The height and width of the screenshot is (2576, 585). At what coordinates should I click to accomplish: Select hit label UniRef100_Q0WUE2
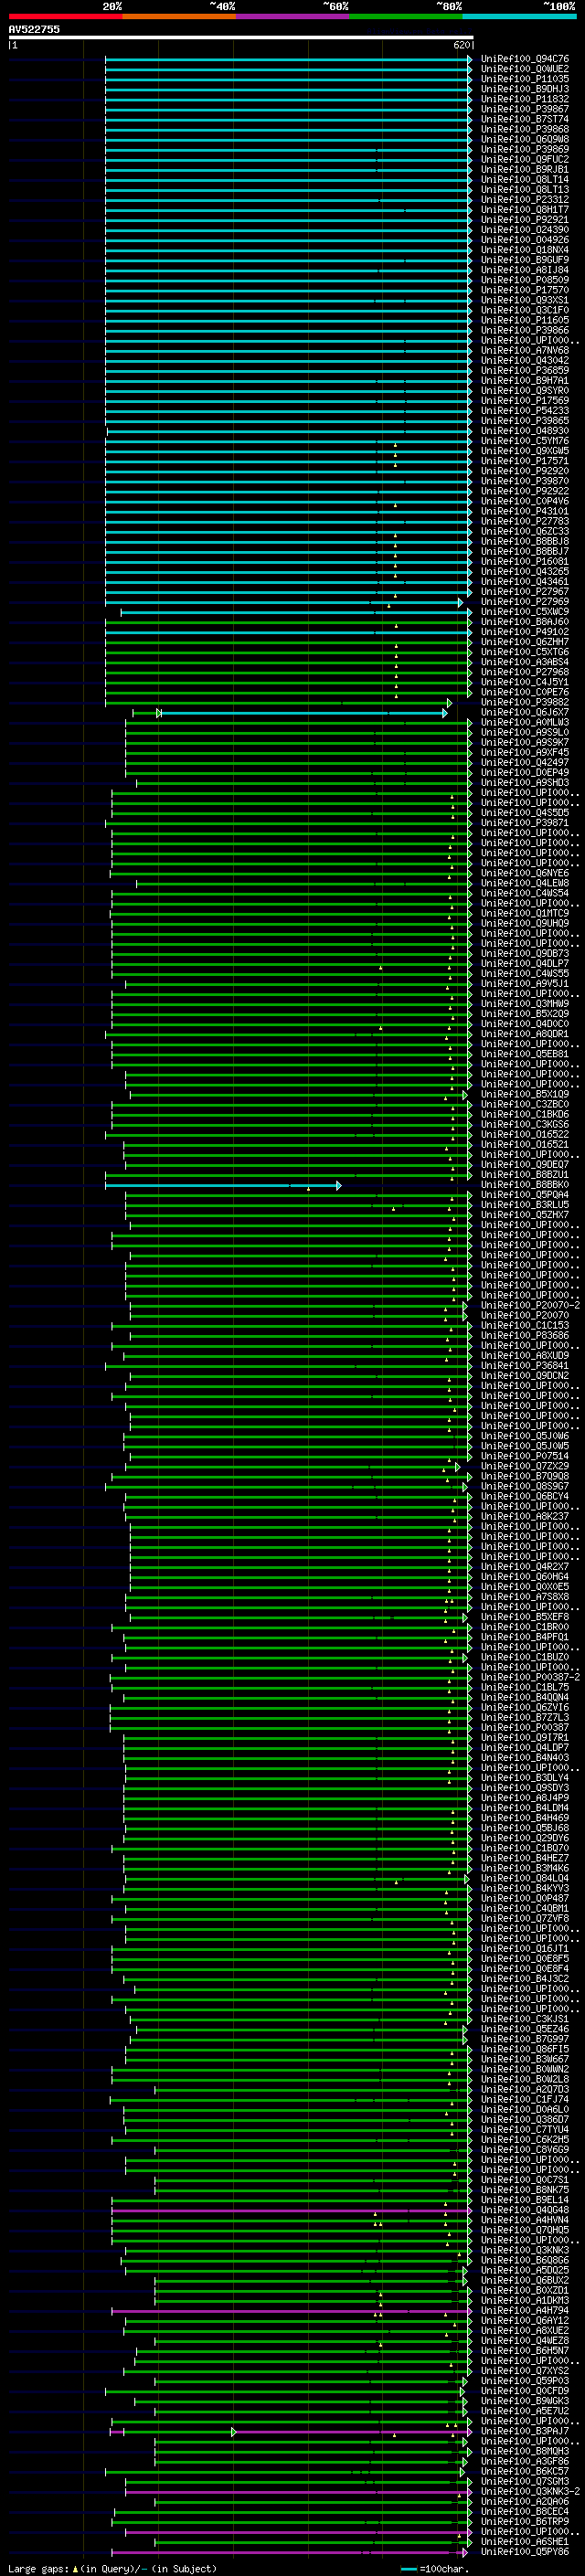click(x=525, y=69)
